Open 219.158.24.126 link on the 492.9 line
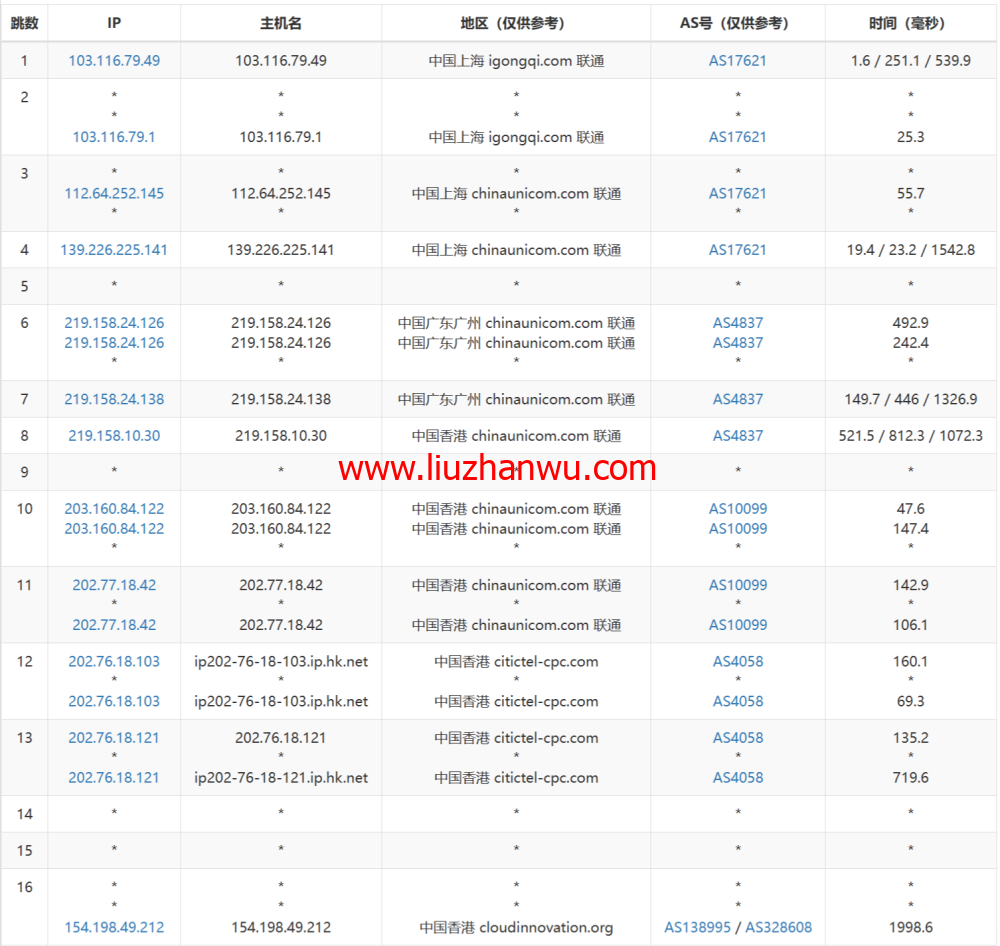Screen dimensions: 1000x946 click(x=114, y=323)
